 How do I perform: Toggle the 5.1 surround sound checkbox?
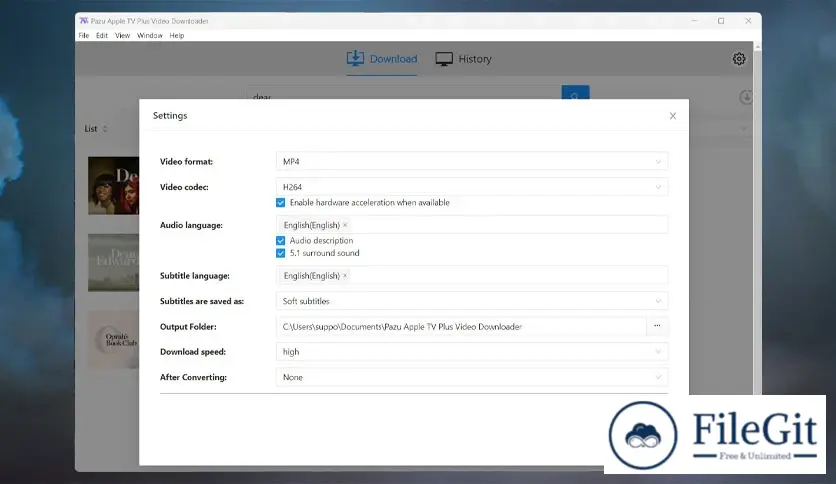coord(280,253)
